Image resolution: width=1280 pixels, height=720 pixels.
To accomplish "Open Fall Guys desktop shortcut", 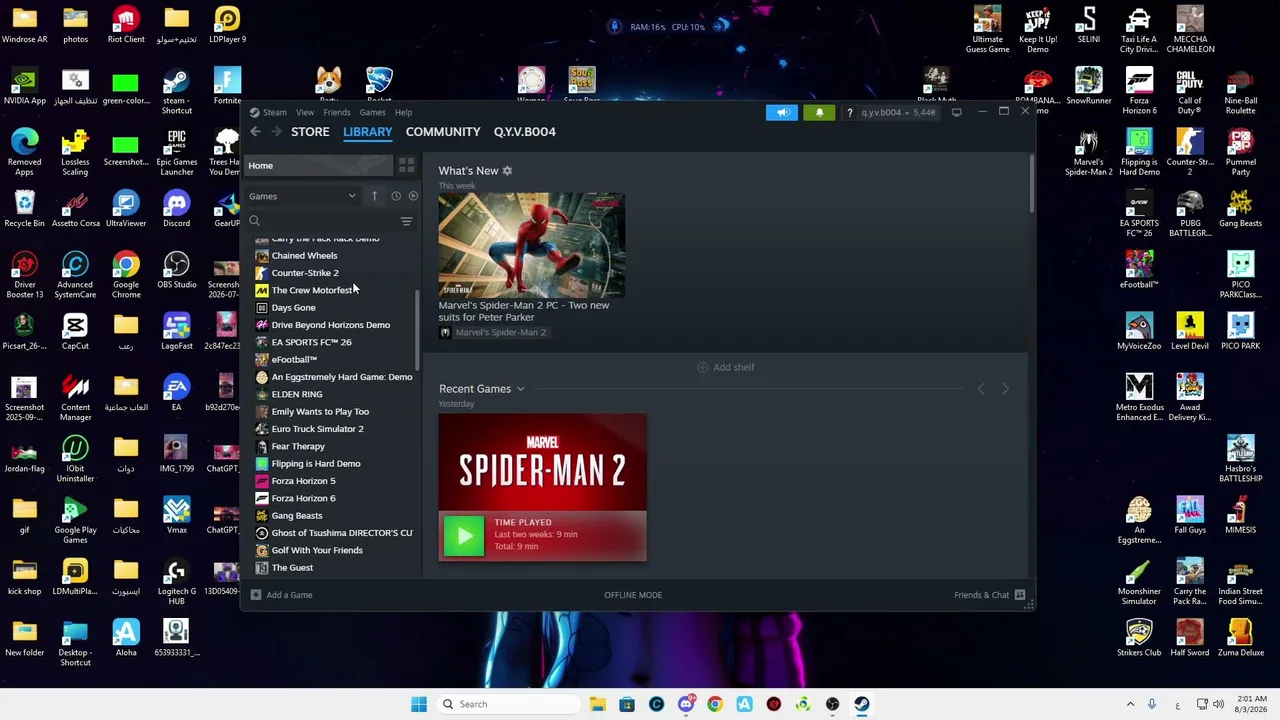I will (1190, 515).
